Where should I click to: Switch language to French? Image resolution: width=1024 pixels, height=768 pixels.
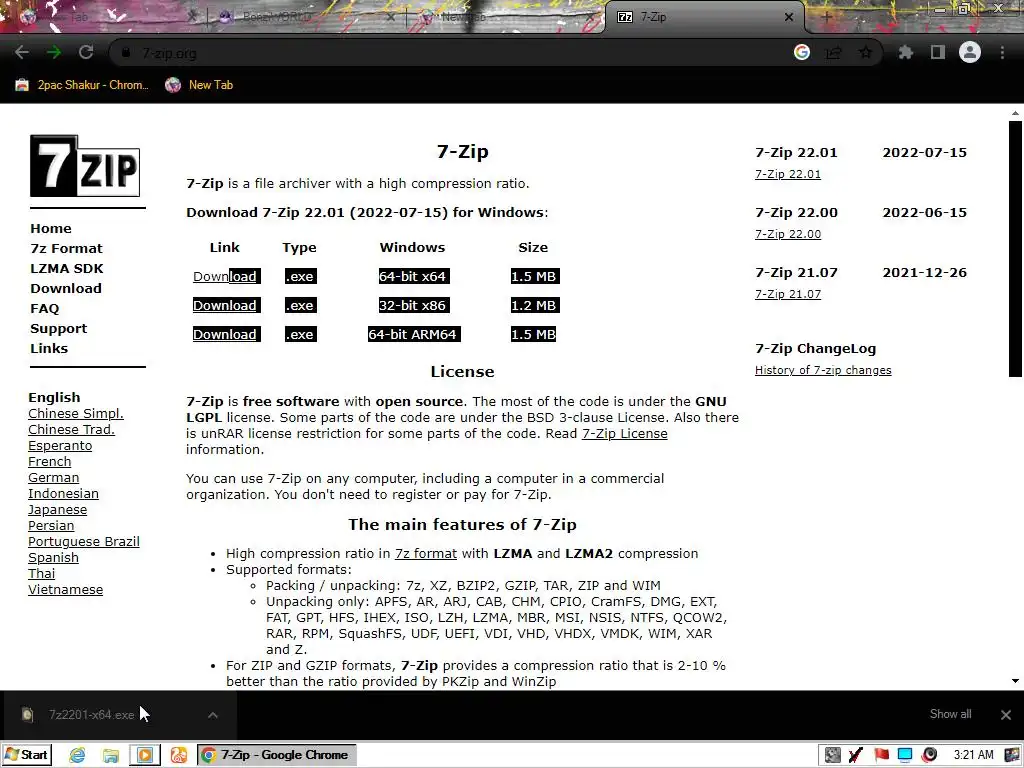[x=50, y=462]
